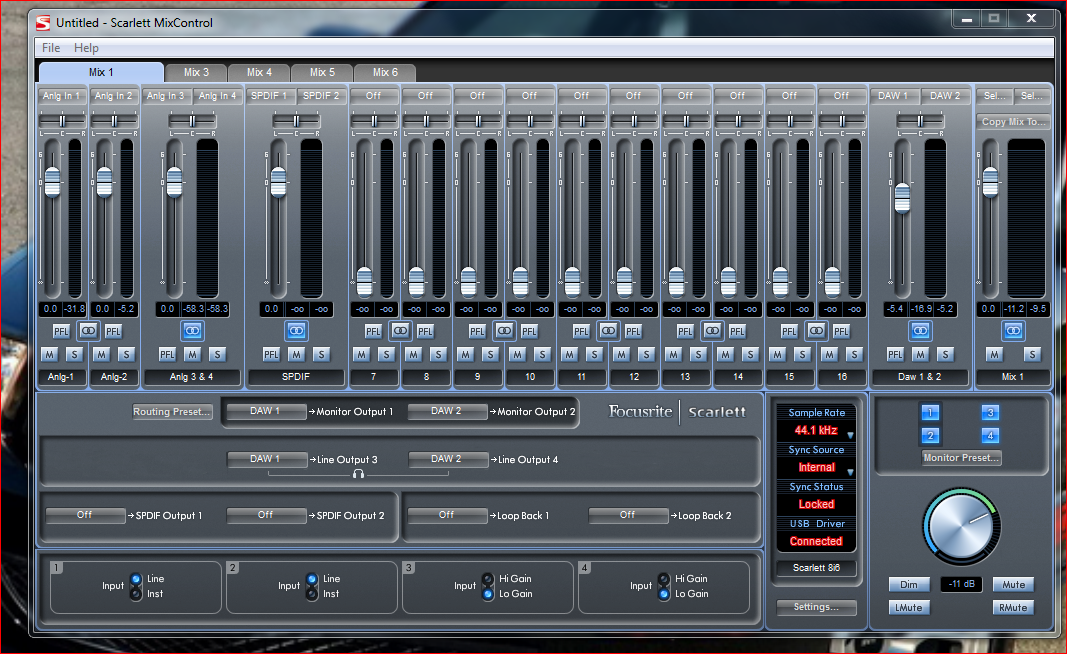Toggle stereo link icon on Mix 1 output
1067x654 pixels.
point(1013,331)
